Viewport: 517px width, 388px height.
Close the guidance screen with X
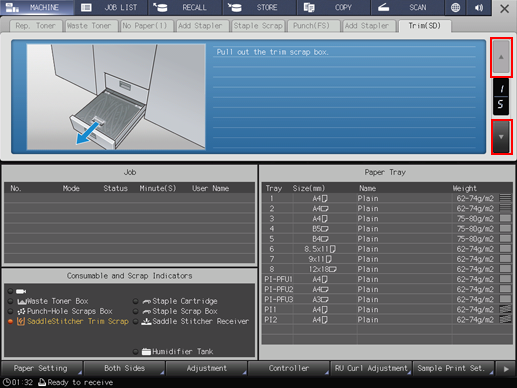tap(504, 9)
